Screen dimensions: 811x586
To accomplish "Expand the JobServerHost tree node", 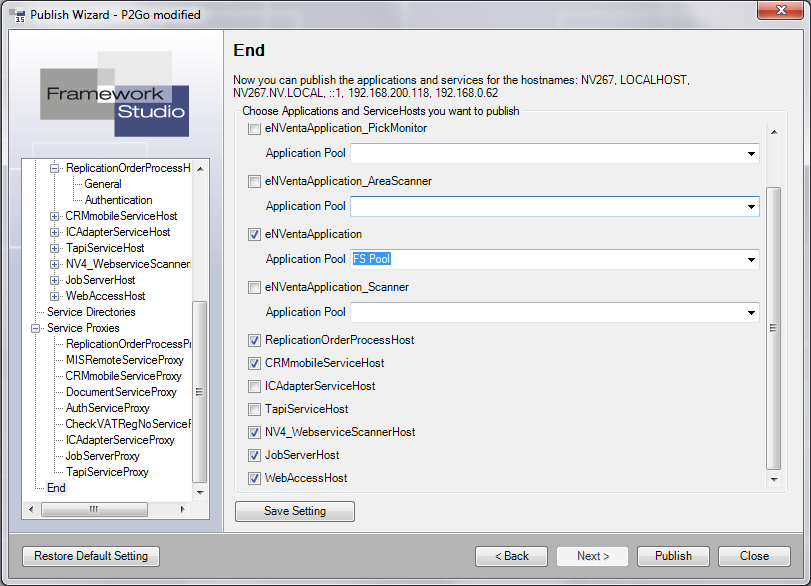I will click(54, 280).
